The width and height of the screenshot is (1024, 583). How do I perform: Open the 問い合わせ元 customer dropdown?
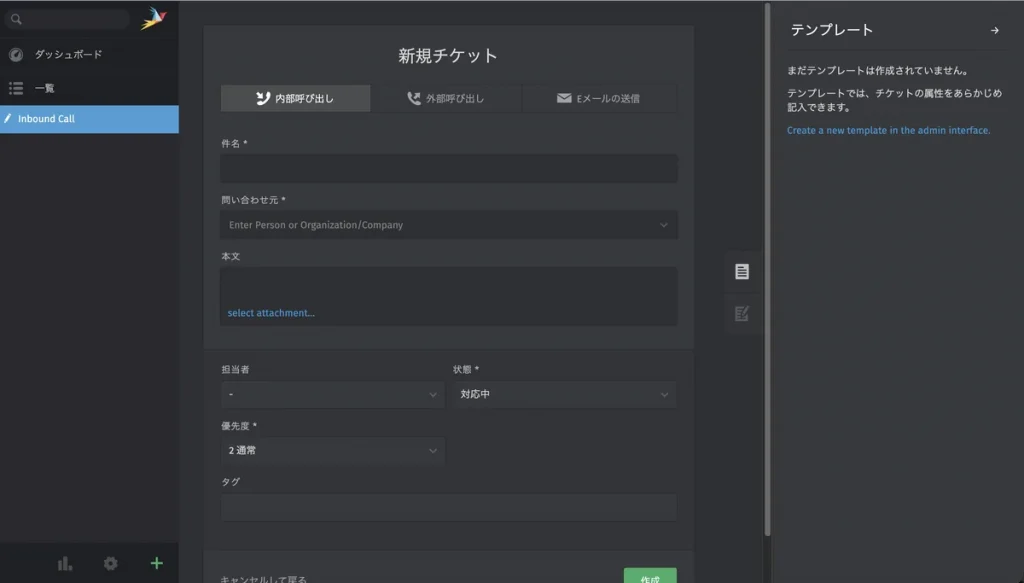449,225
